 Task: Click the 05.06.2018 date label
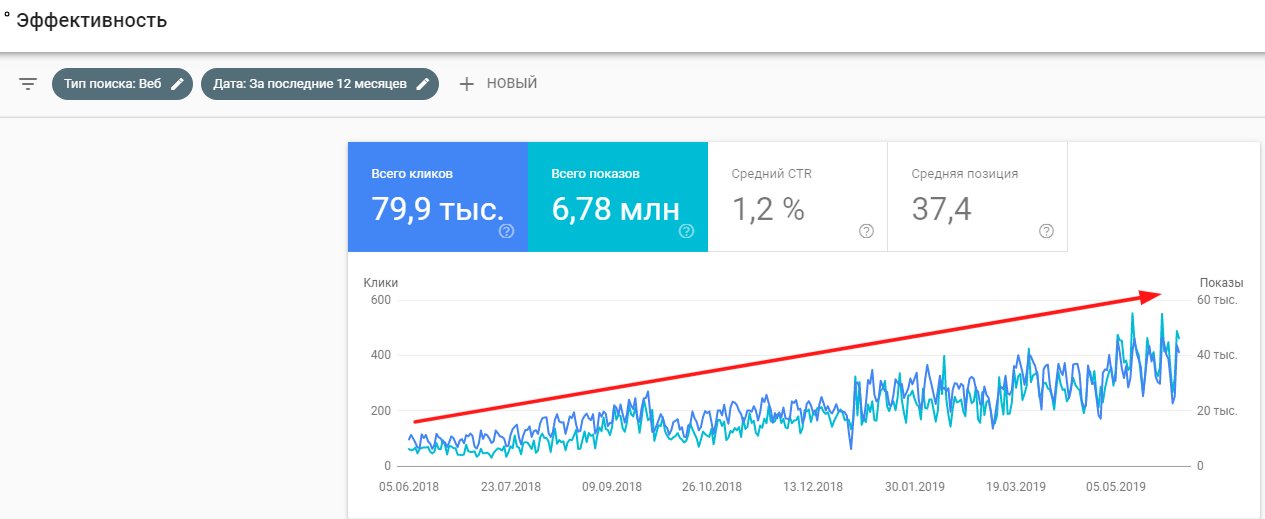[x=409, y=487]
